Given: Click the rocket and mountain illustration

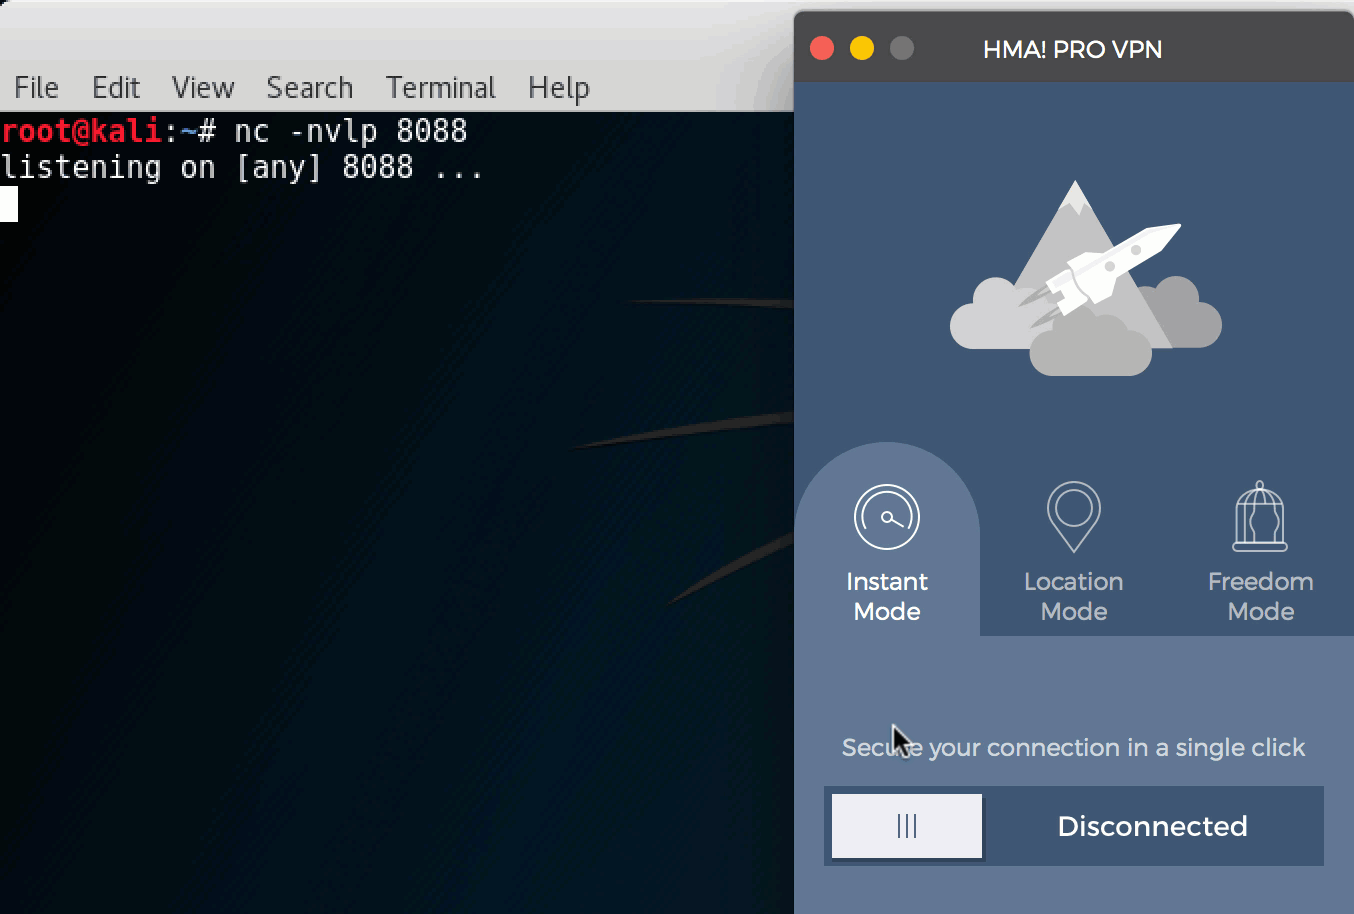Looking at the screenshot, I should (x=1086, y=278).
